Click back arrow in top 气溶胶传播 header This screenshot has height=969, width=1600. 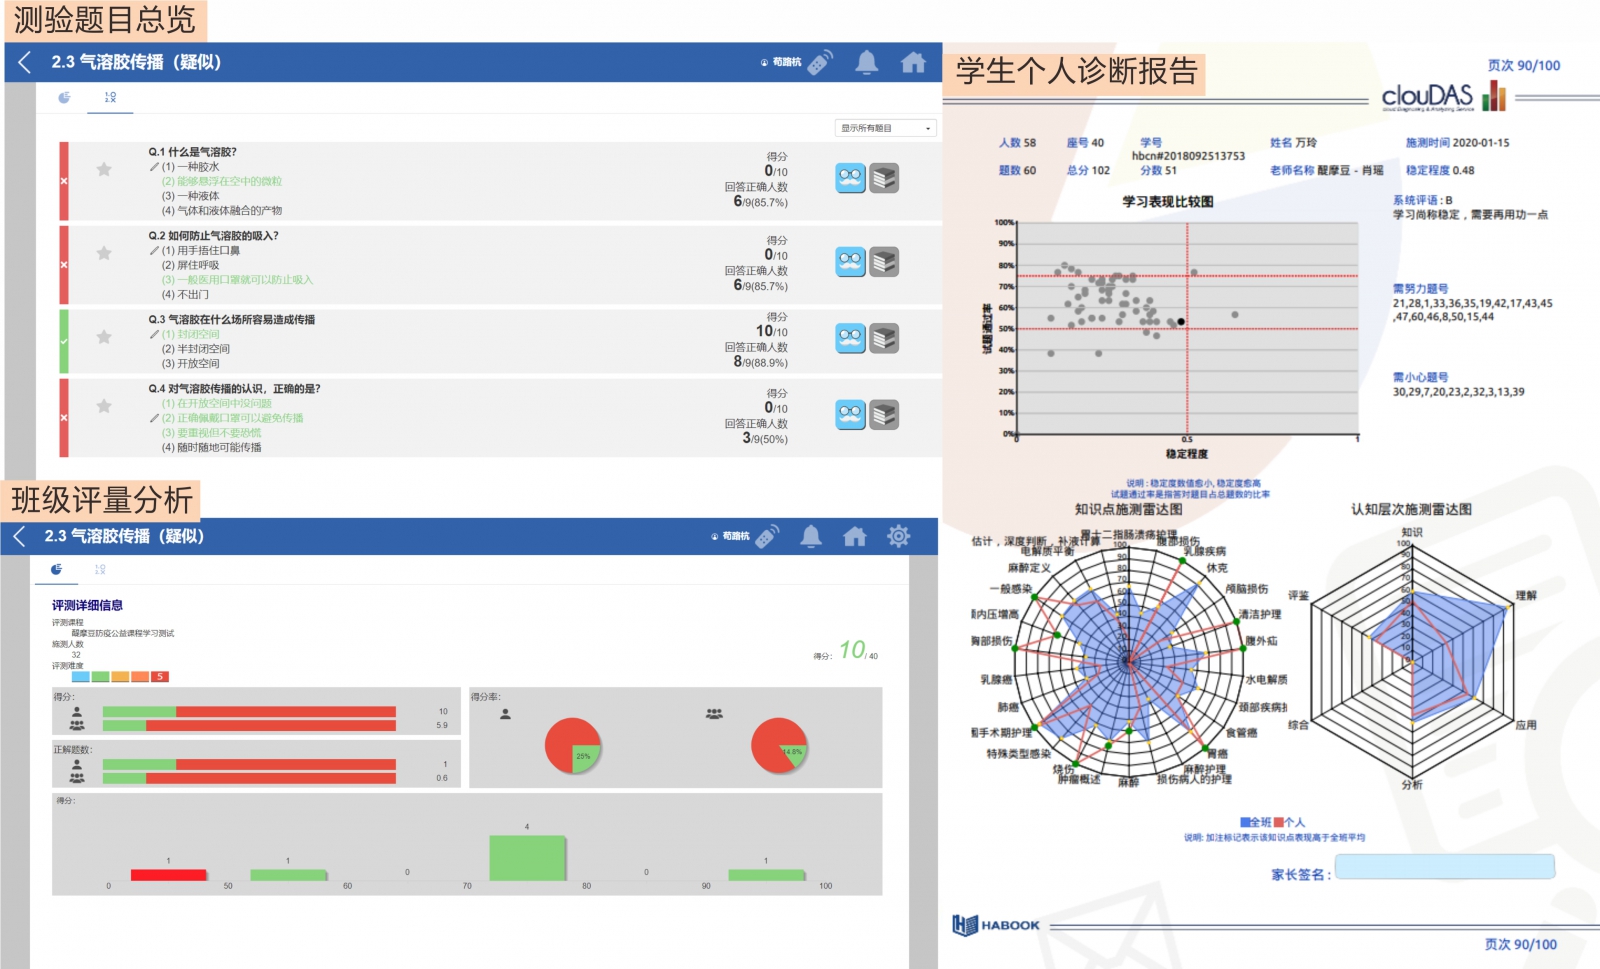[x=25, y=62]
